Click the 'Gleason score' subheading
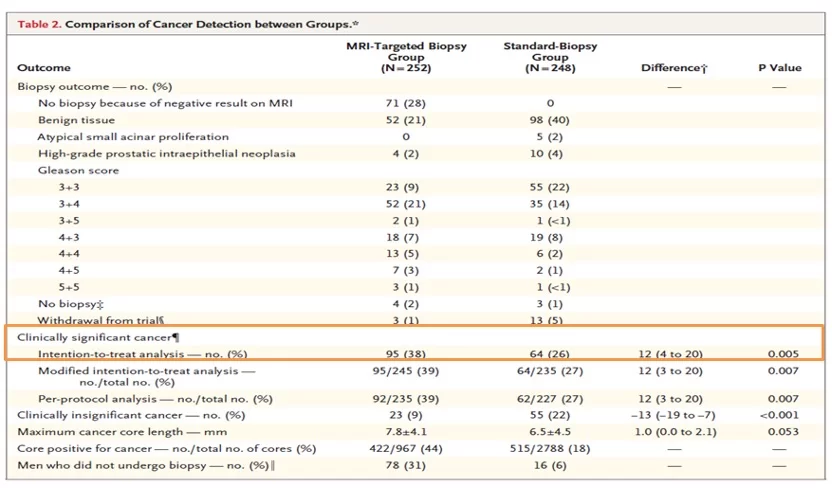 click(x=78, y=170)
